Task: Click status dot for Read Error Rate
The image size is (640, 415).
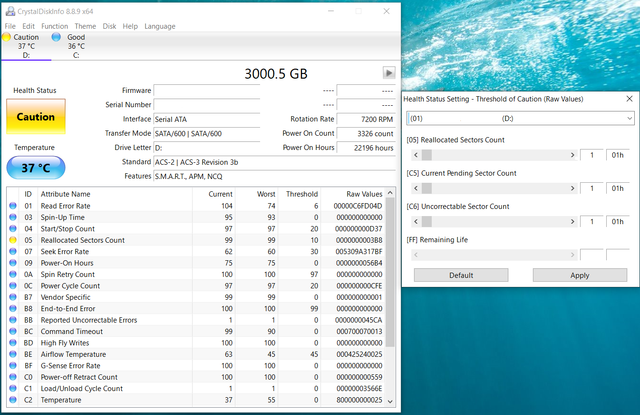Action: [13, 206]
